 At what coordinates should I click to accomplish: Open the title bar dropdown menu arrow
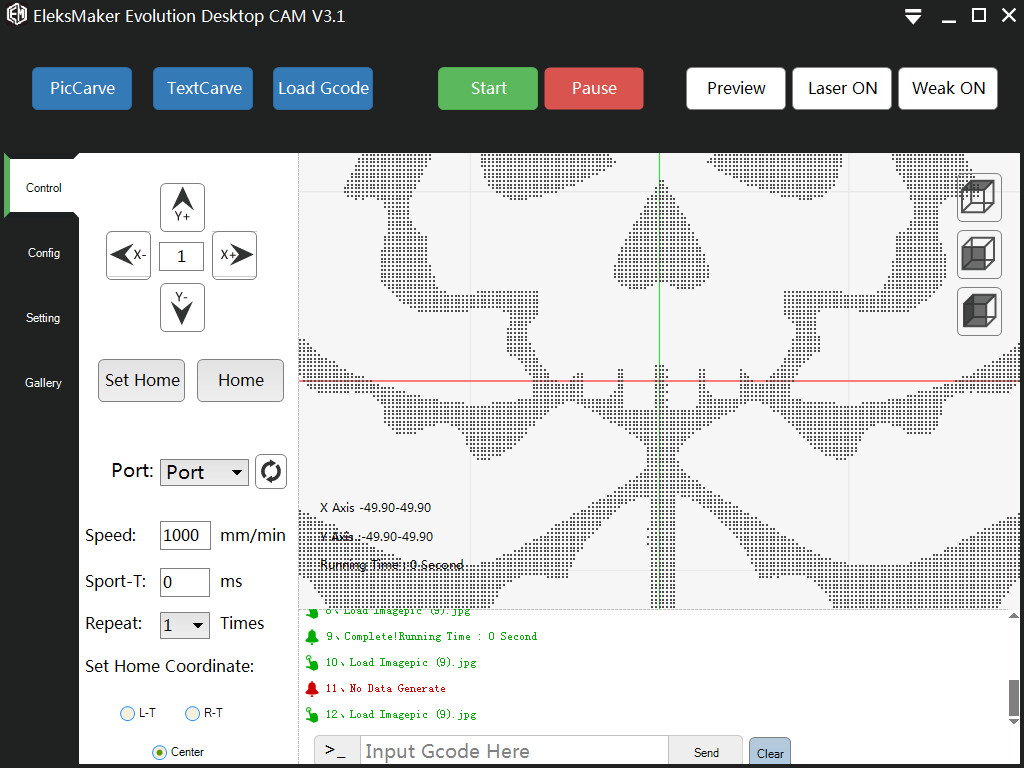click(x=912, y=17)
